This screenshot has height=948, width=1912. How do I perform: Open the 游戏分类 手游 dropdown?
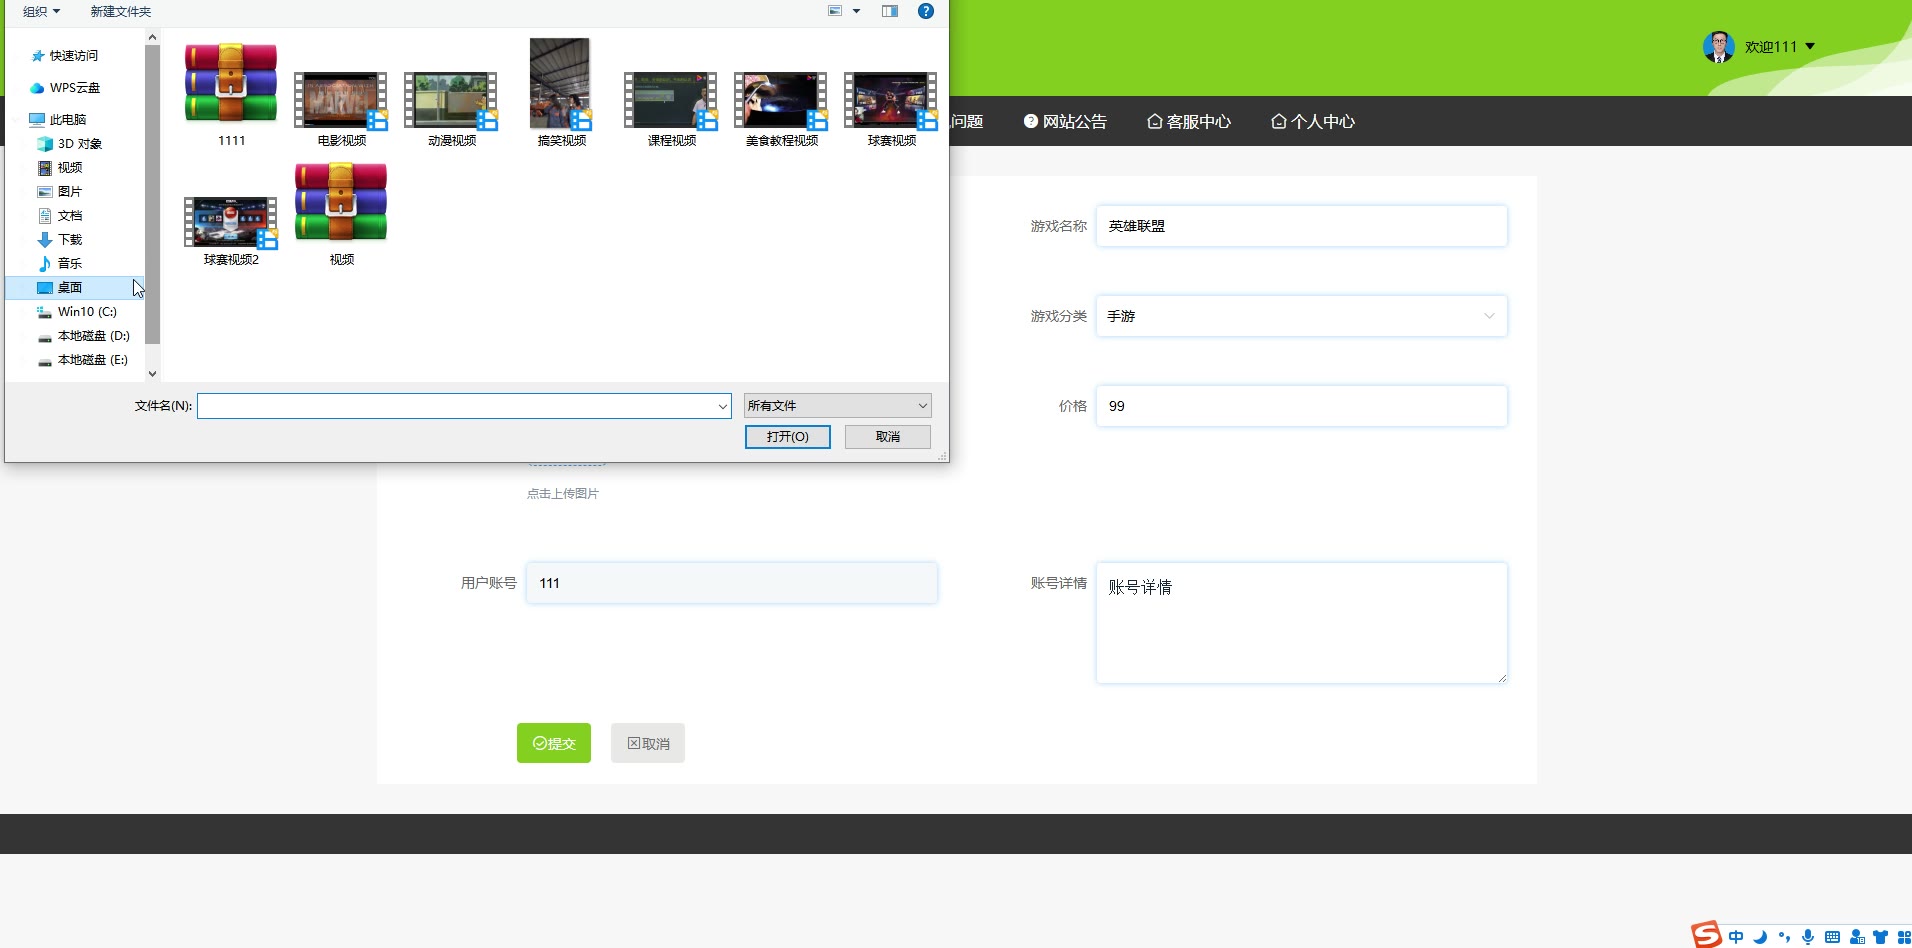point(1301,316)
